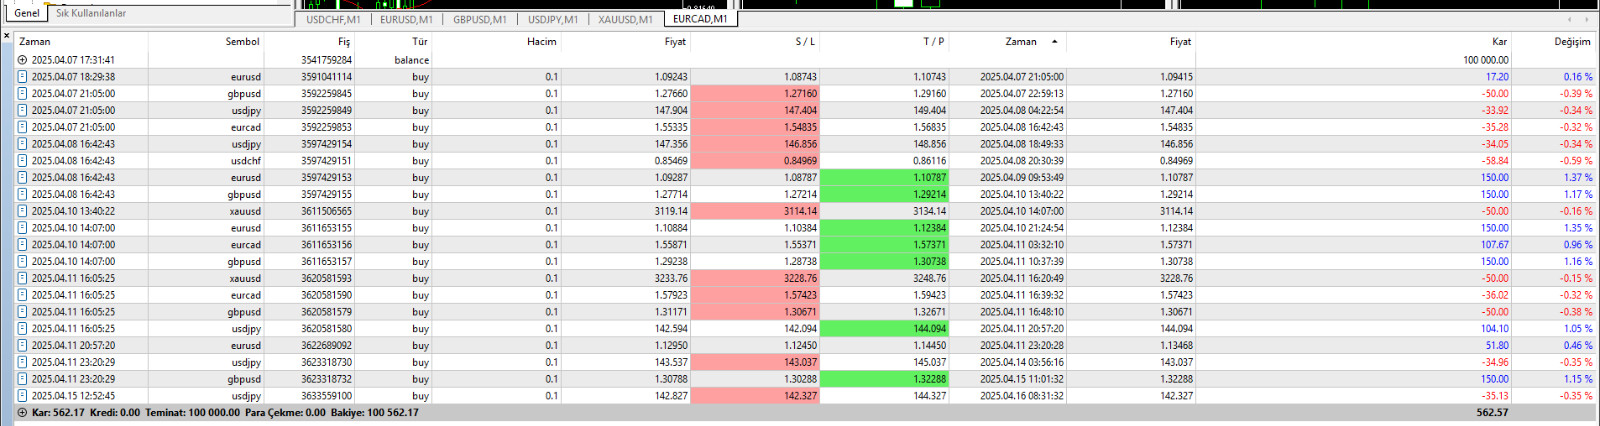Close the terminal panel with the x icon
The image size is (1600, 426).
(x=6, y=35)
